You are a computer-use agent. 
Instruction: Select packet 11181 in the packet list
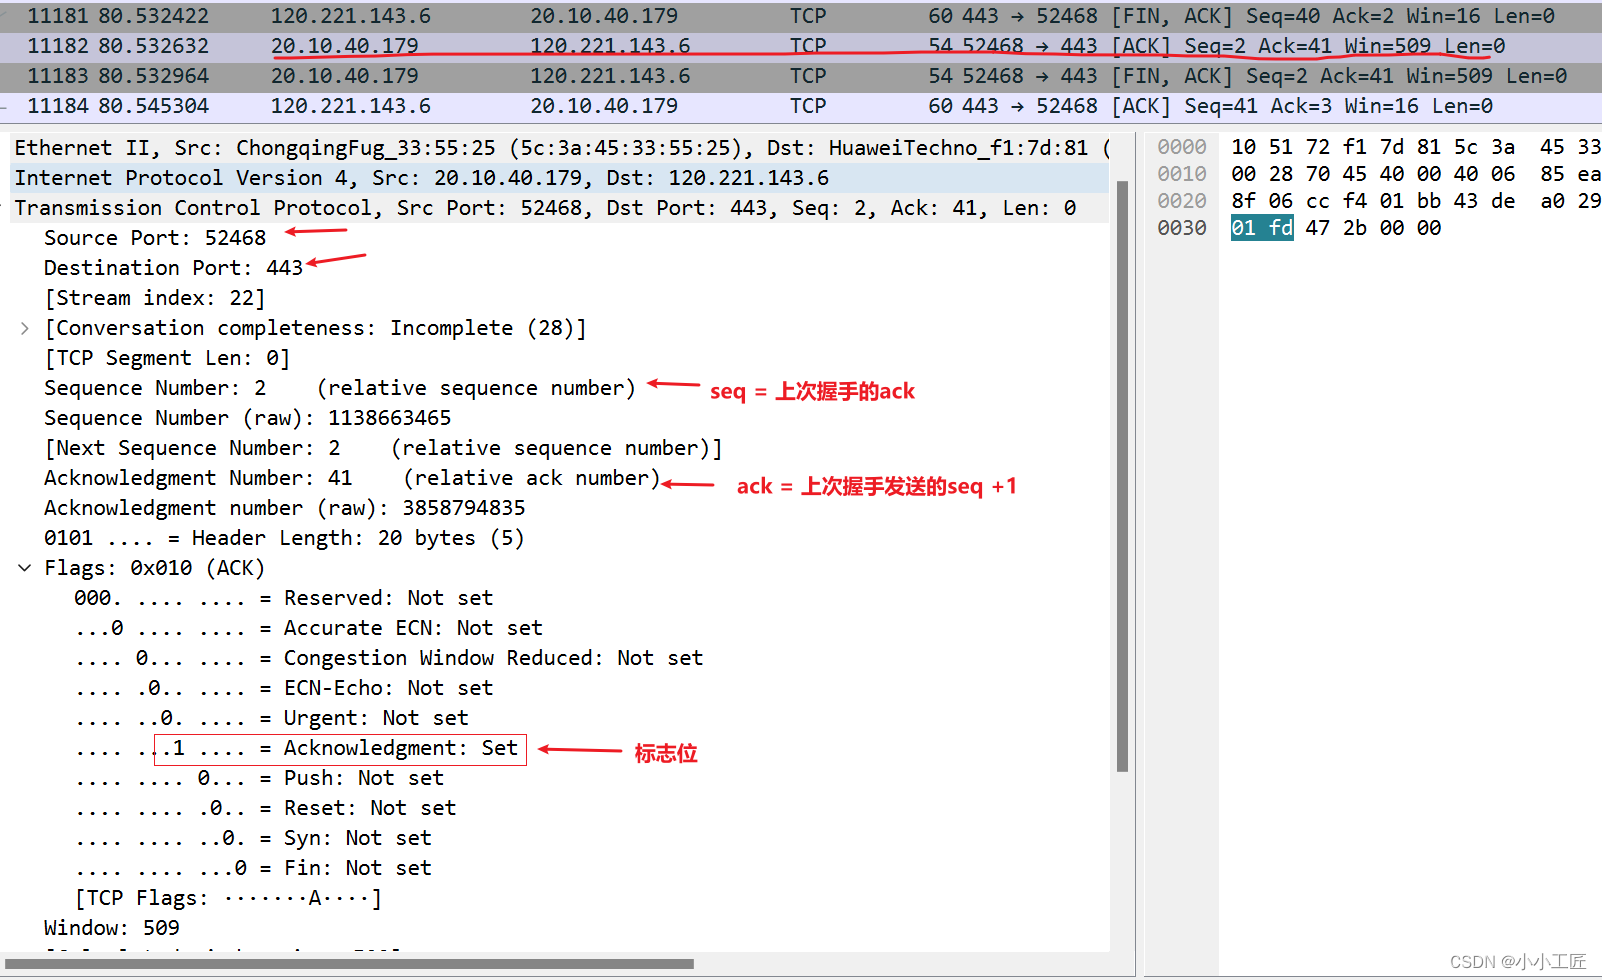click(801, 16)
